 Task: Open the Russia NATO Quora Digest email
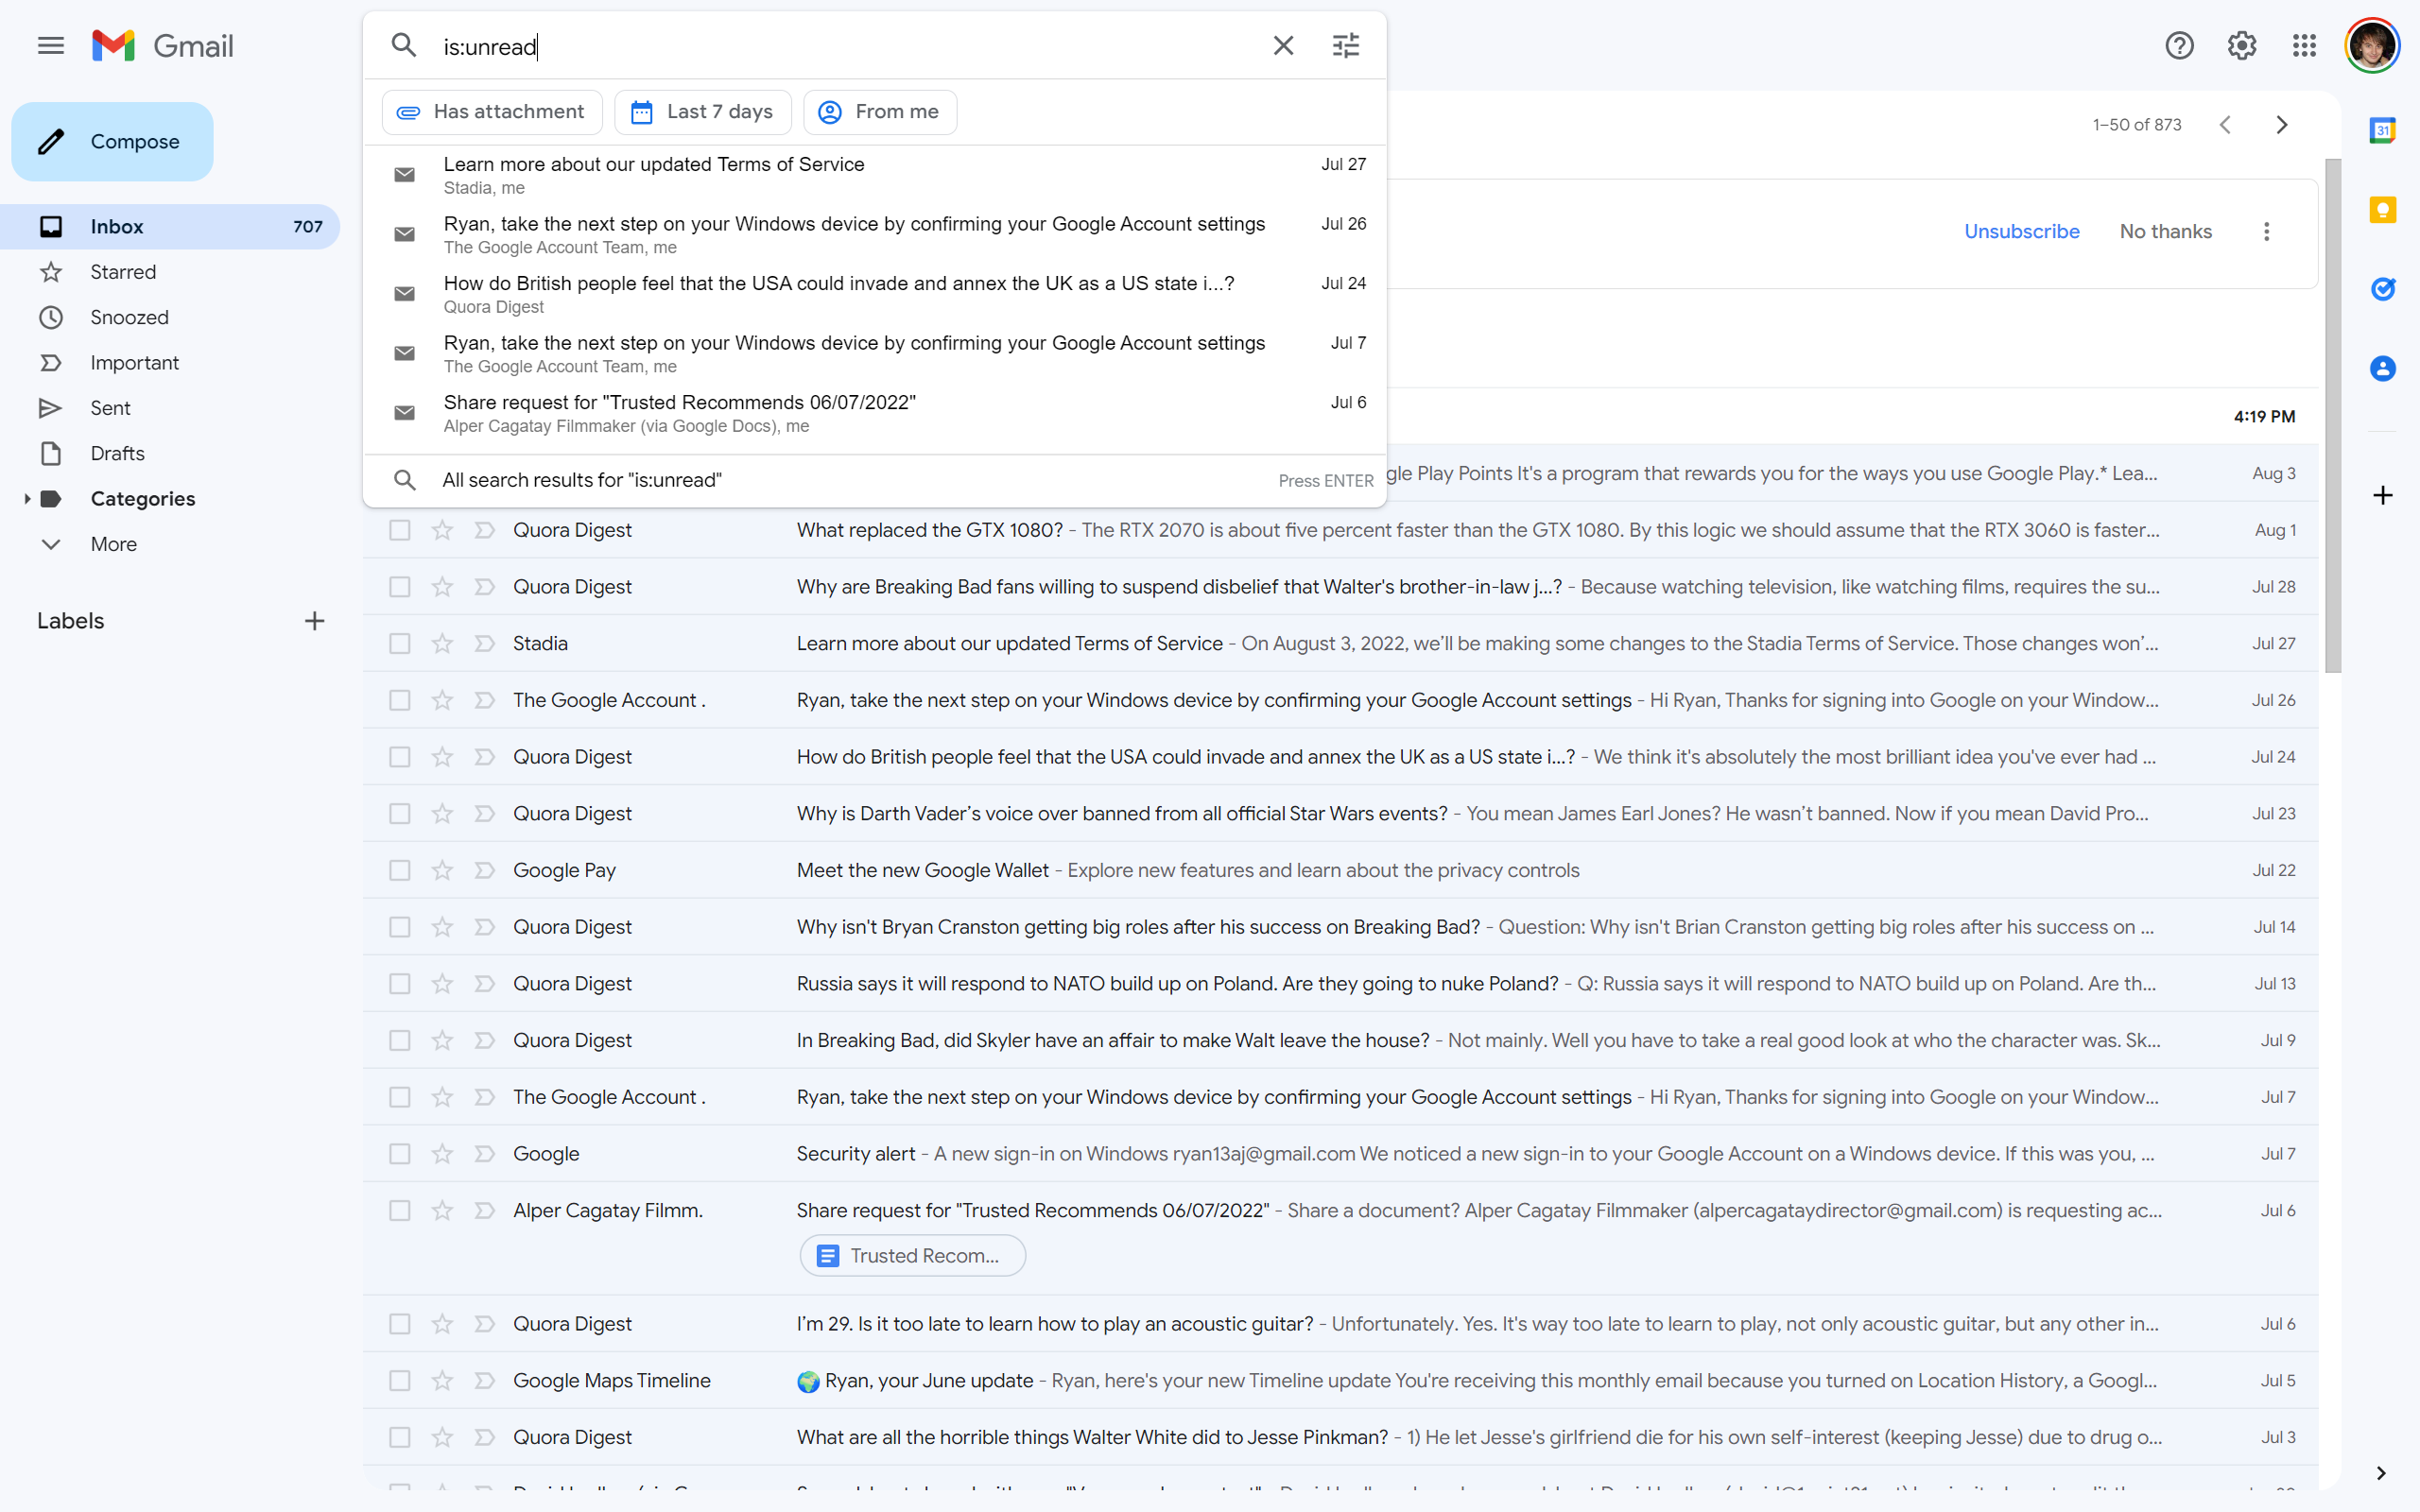pyautogui.click(x=1340, y=984)
